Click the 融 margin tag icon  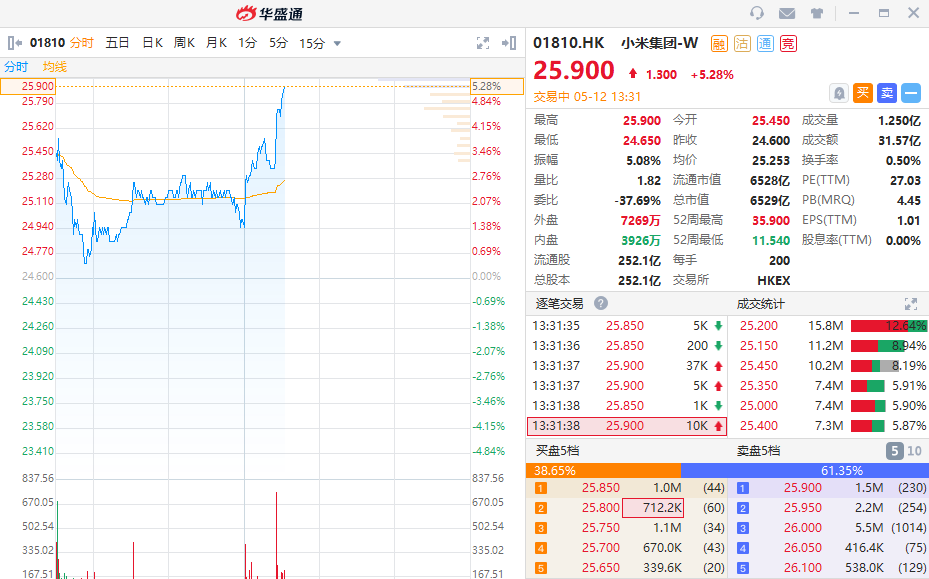pos(719,43)
